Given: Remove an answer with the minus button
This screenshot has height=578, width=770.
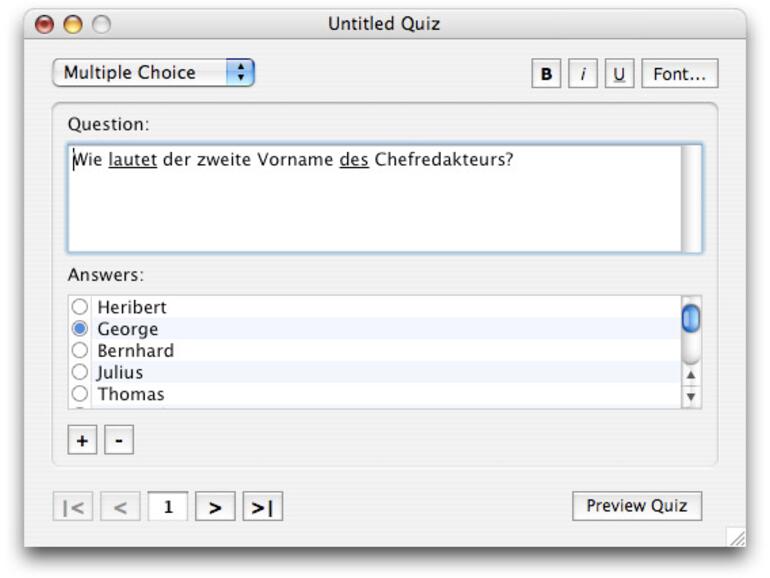Looking at the screenshot, I should [118, 440].
